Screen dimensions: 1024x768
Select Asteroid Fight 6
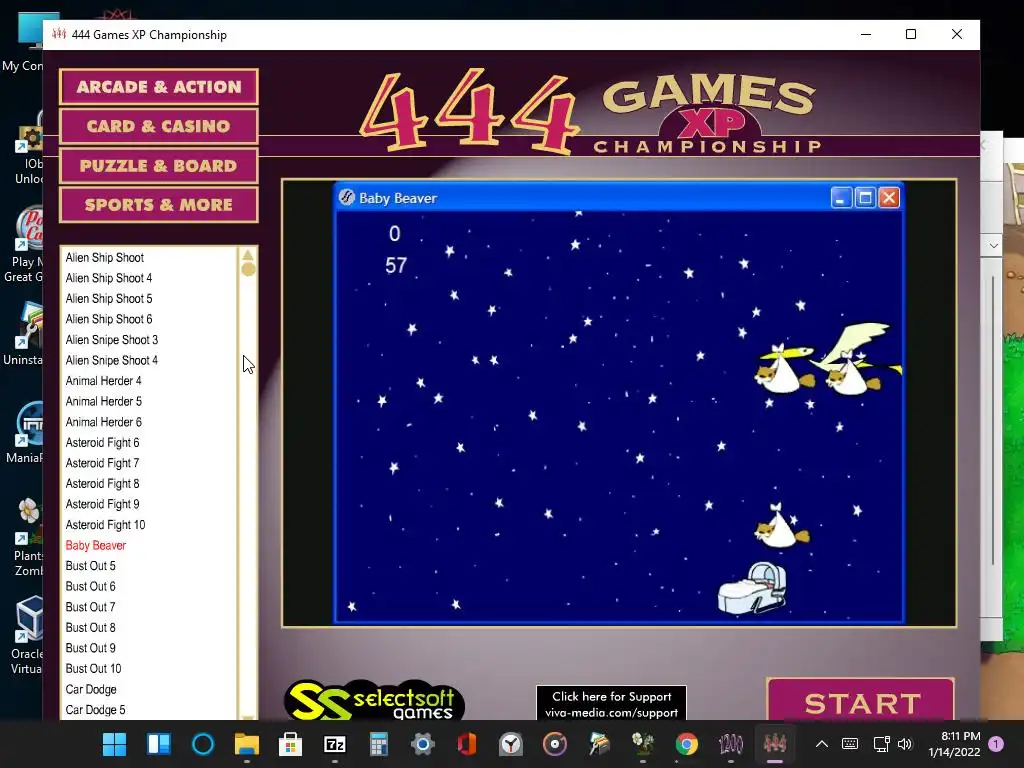(102, 443)
